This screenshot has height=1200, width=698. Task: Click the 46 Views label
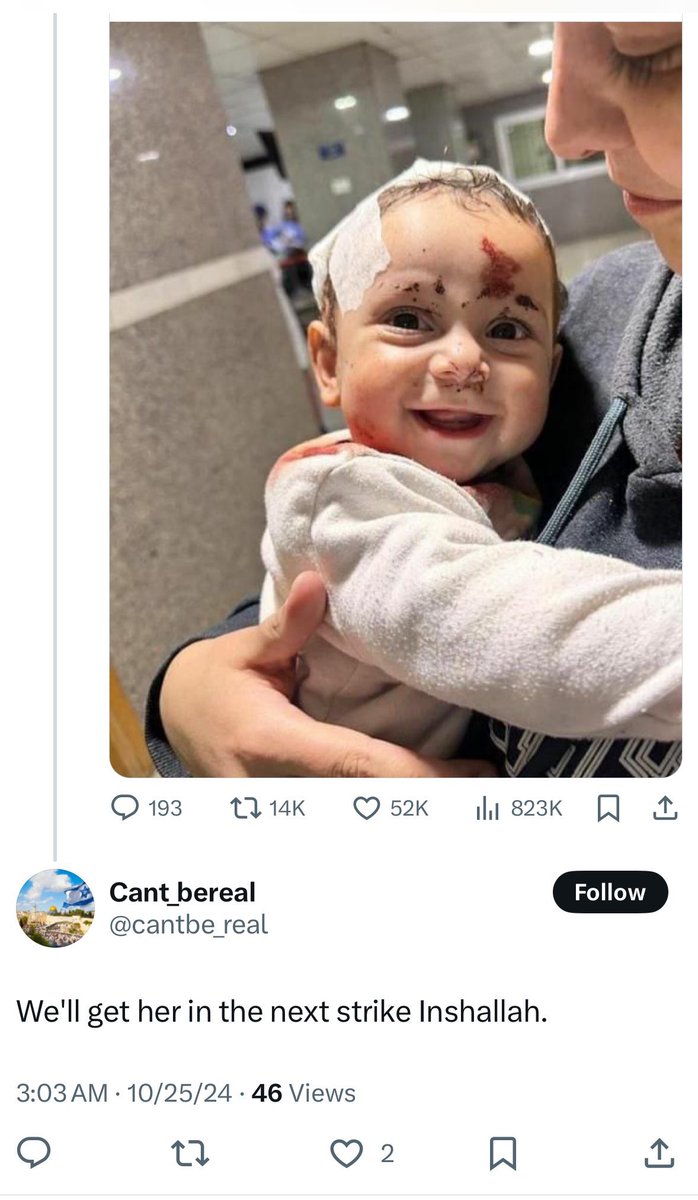coord(304,1093)
